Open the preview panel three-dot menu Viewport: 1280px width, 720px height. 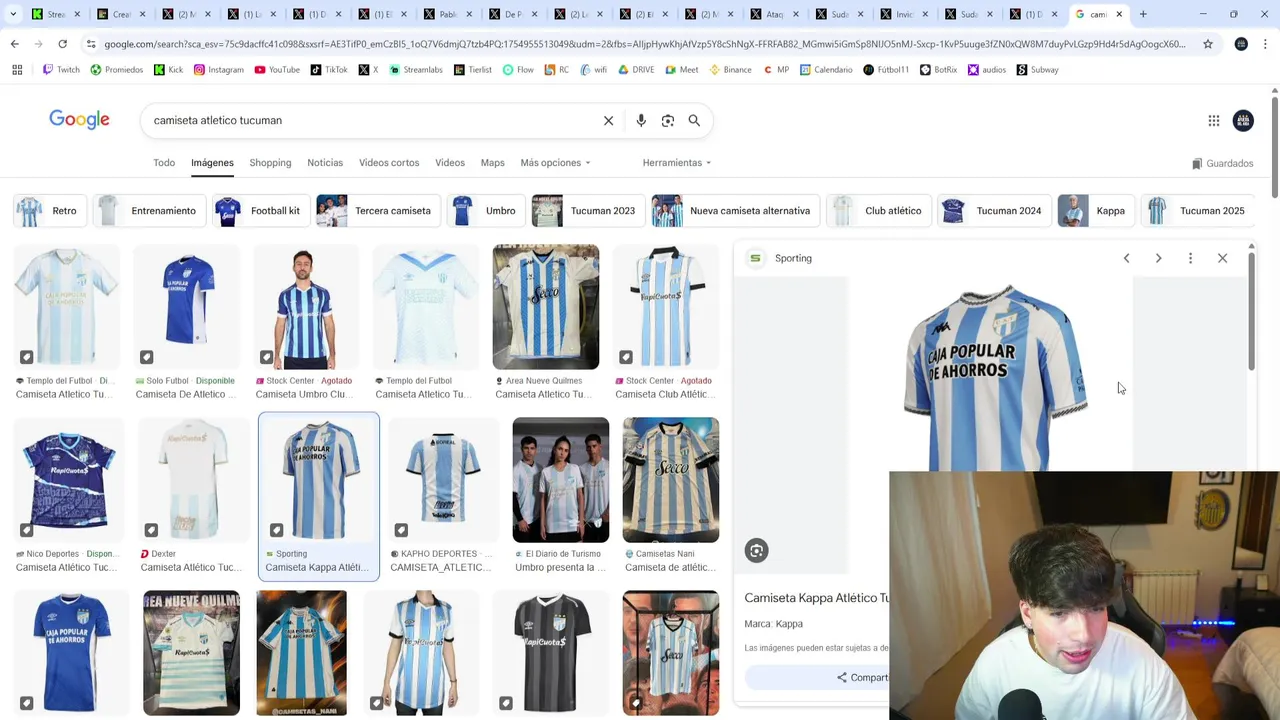click(1190, 258)
